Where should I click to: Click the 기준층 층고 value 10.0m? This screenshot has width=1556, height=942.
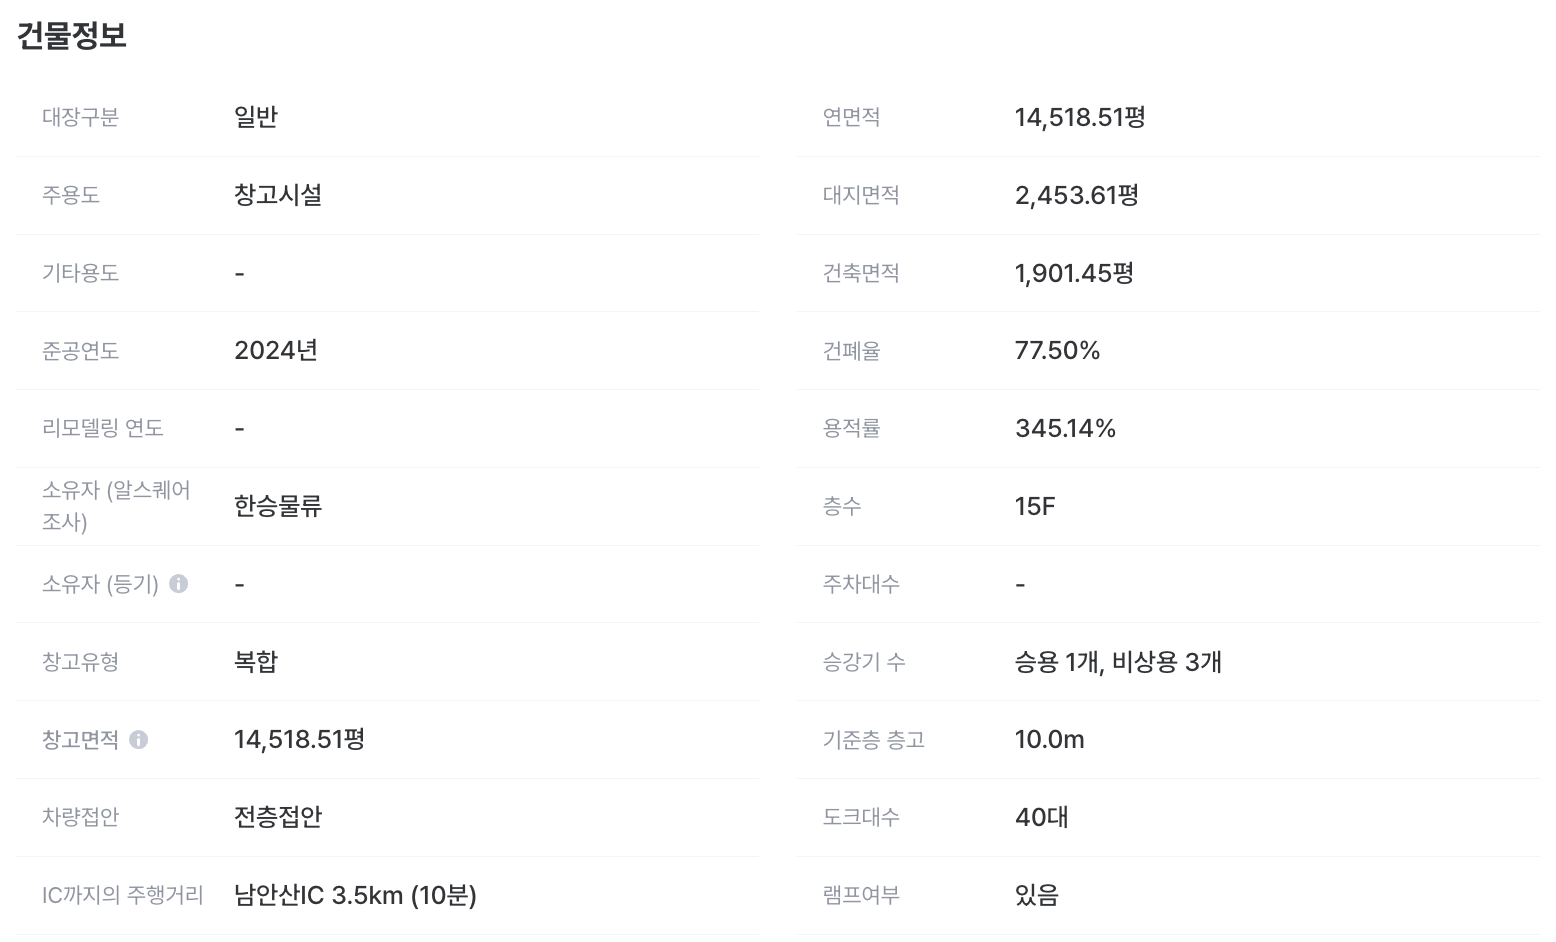(x=1049, y=739)
